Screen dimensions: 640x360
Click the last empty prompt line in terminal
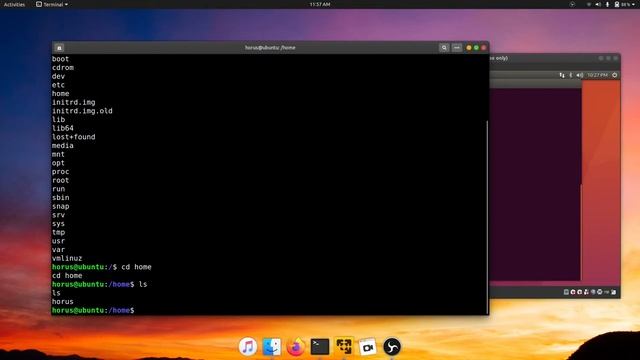93,311
